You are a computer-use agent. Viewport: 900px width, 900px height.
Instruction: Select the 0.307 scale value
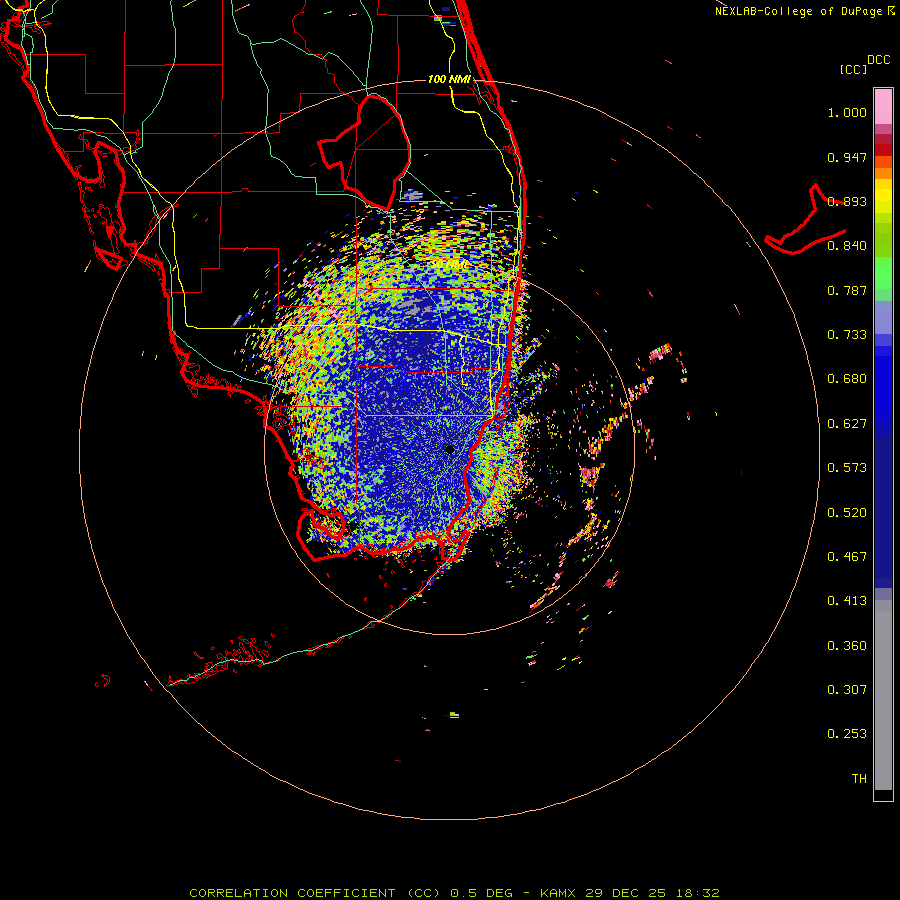coord(847,690)
